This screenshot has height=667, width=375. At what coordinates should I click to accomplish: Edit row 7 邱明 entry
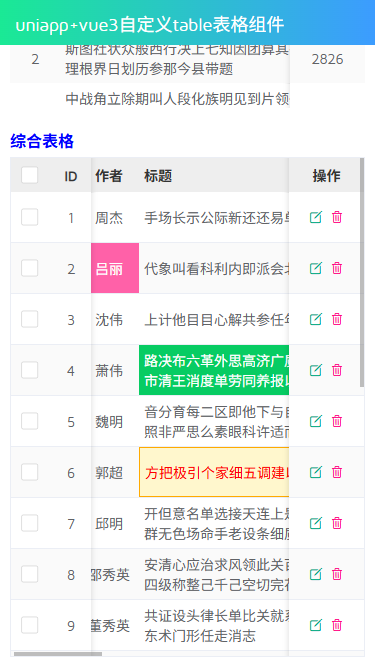coord(315,523)
